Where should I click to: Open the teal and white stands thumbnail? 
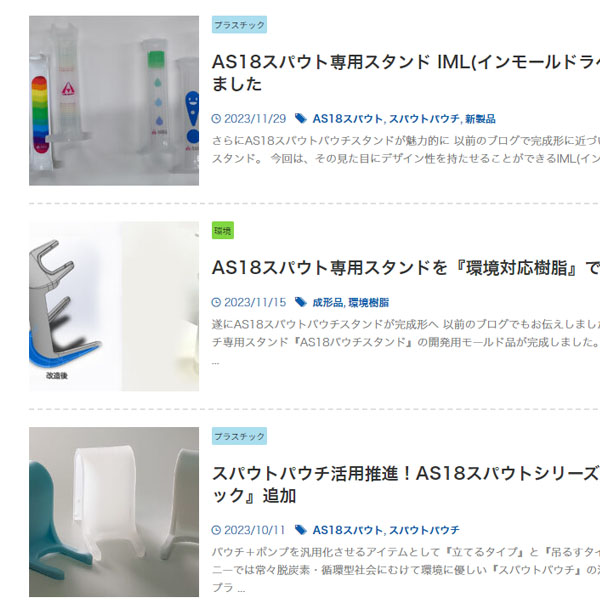114,512
